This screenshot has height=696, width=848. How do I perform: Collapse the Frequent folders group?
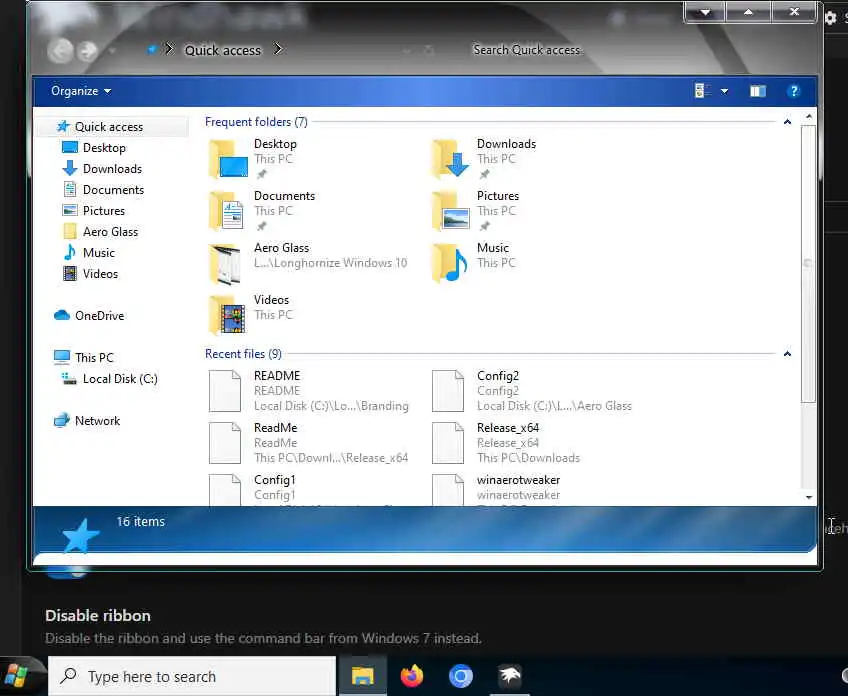(787, 122)
